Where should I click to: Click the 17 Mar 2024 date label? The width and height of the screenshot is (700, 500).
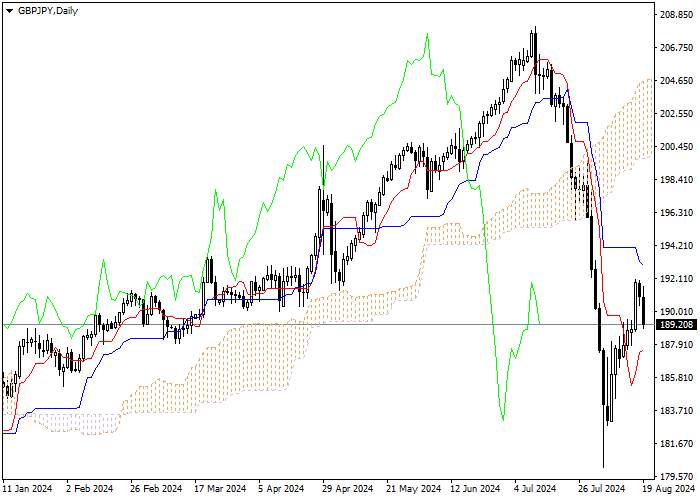pos(220,488)
